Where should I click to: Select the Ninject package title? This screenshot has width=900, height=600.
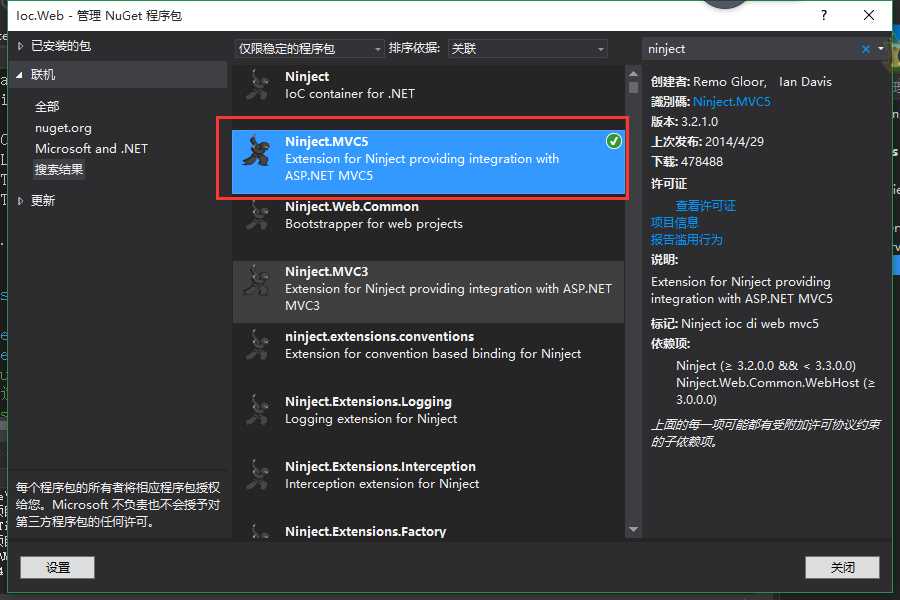point(307,76)
